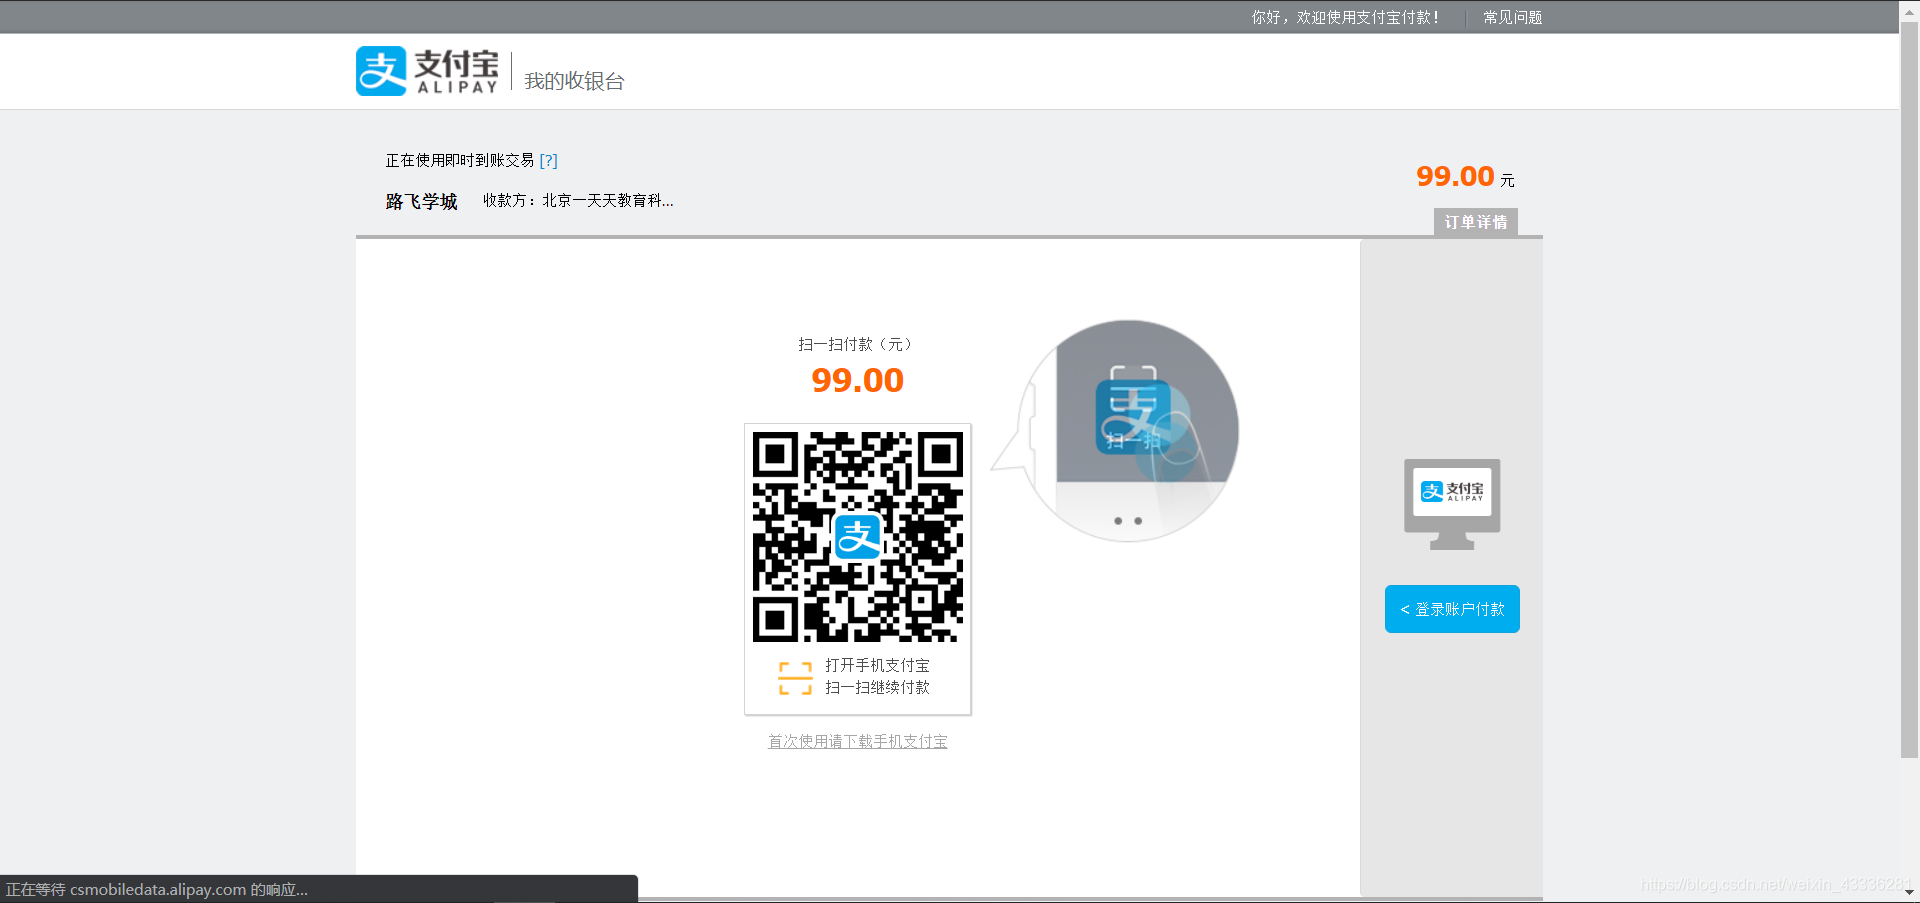1920x903 pixels.
Task: Click the scrollbar down arrow
Action: coord(1910,893)
